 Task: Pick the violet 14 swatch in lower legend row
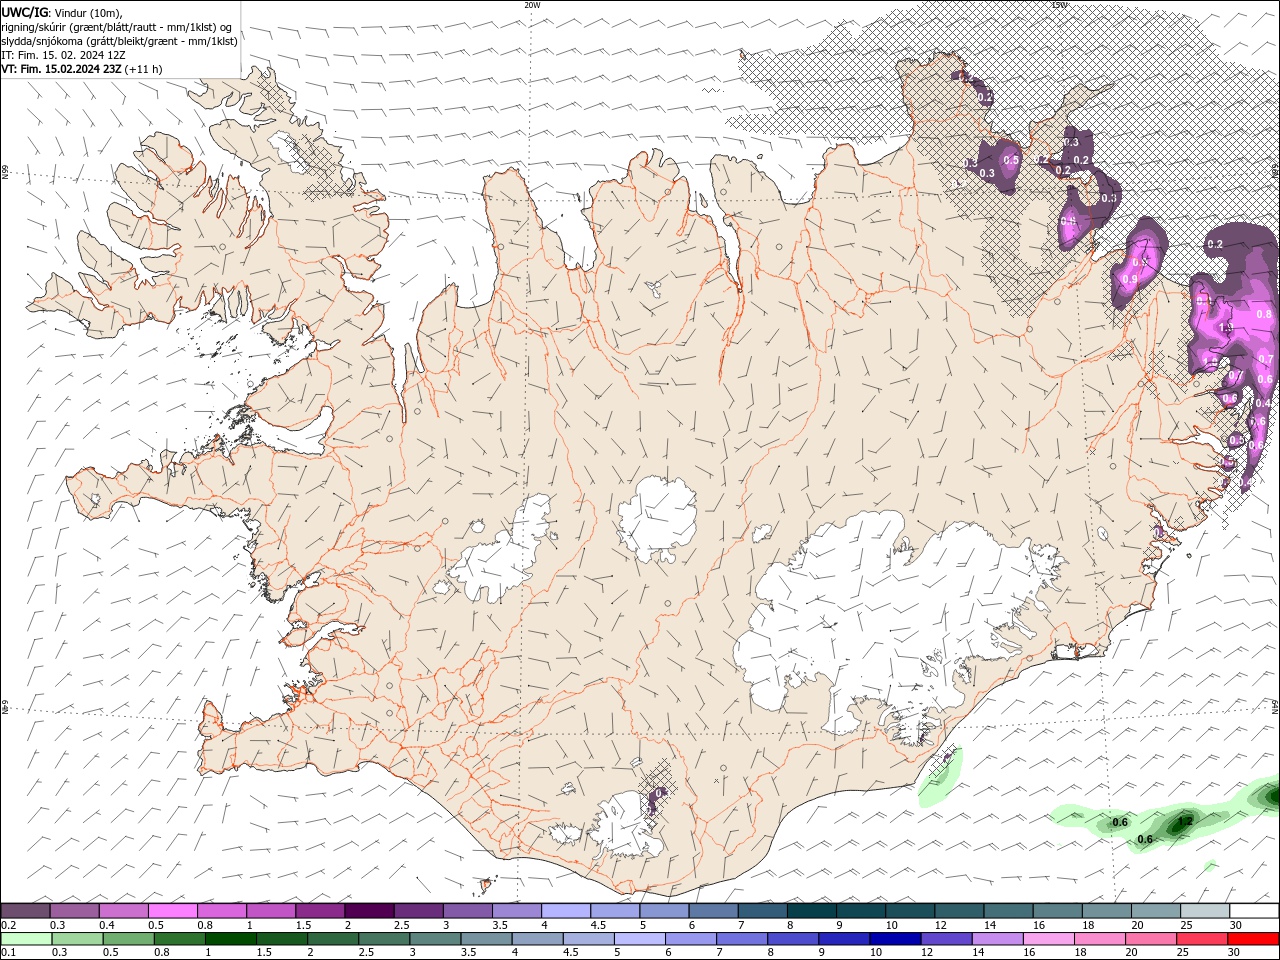pos(998,939)
